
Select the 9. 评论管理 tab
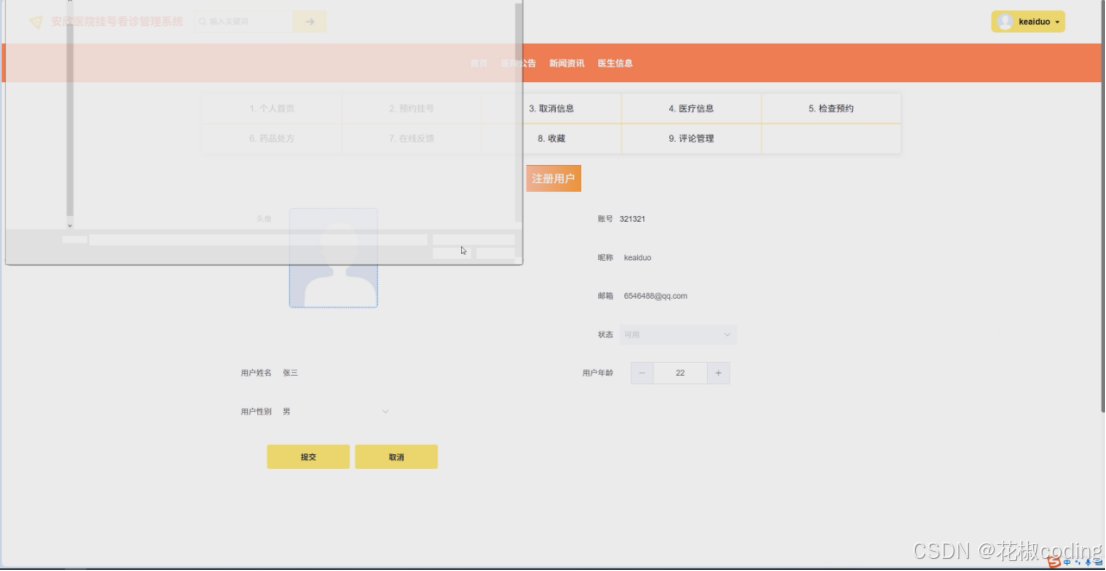tap(691, 139)
